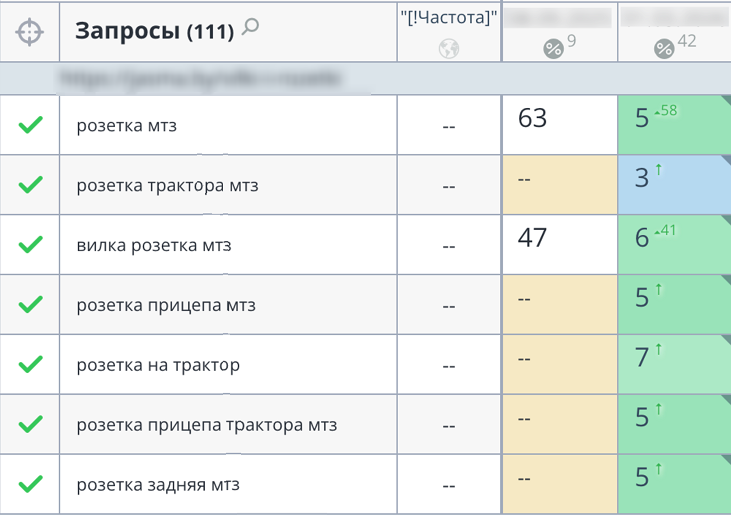Expand corner triangle on розетка прицепа мтз position
Screen dimensions: 731x515
click(x=724, y=281)
